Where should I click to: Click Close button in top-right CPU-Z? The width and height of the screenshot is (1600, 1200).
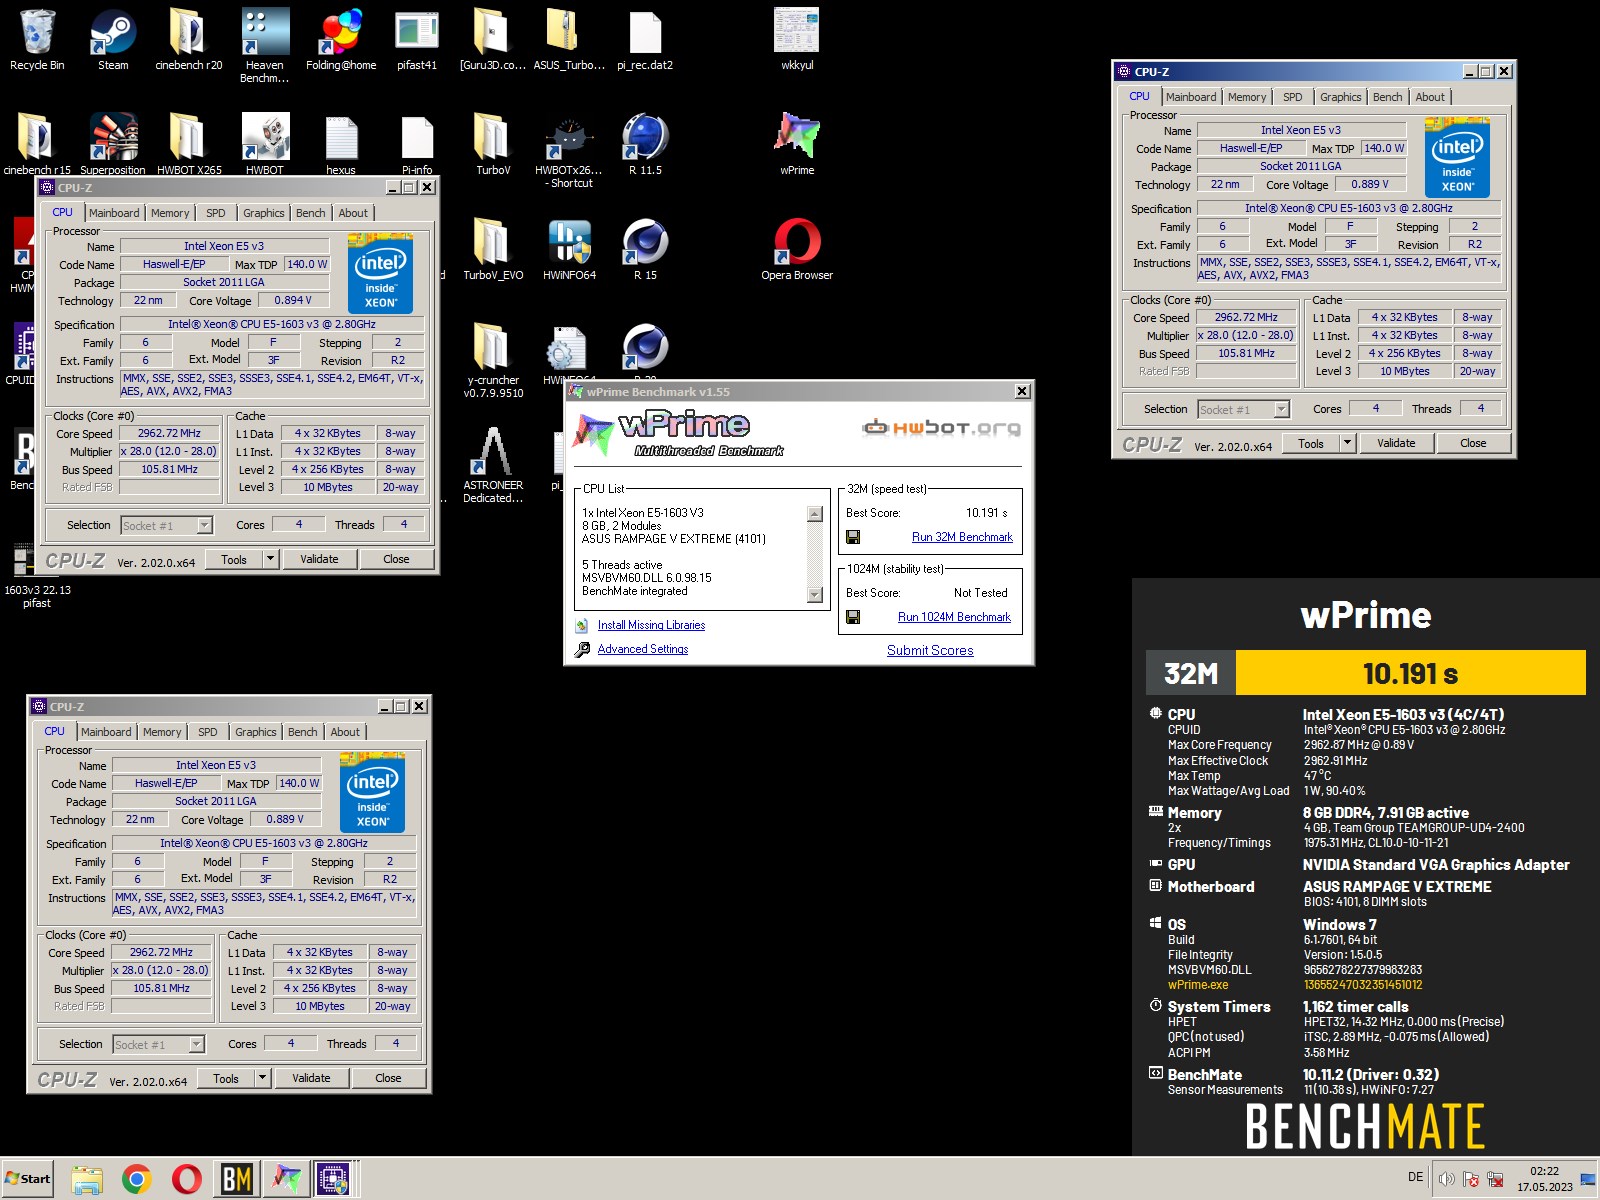click(x=1473, y=443)
